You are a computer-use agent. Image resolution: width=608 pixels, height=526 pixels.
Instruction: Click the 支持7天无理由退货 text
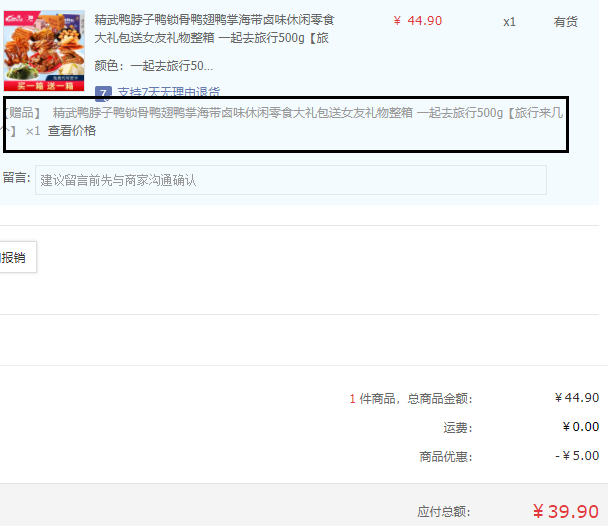169,93
